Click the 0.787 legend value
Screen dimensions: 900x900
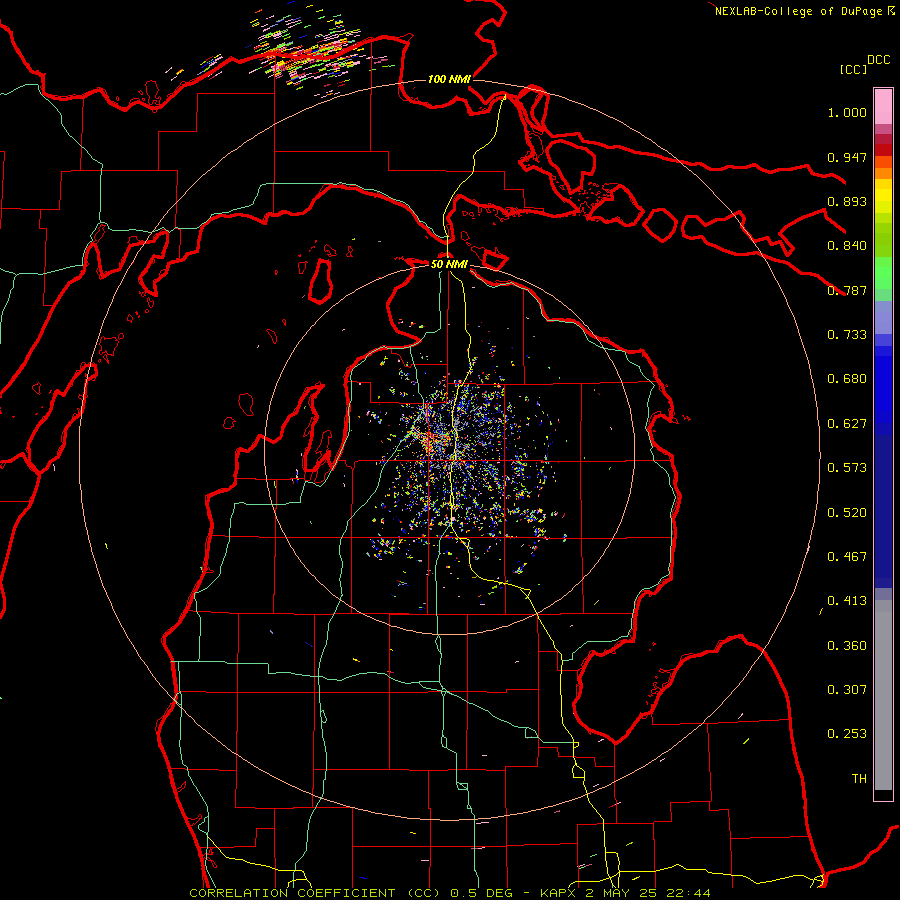click(847, 290)
